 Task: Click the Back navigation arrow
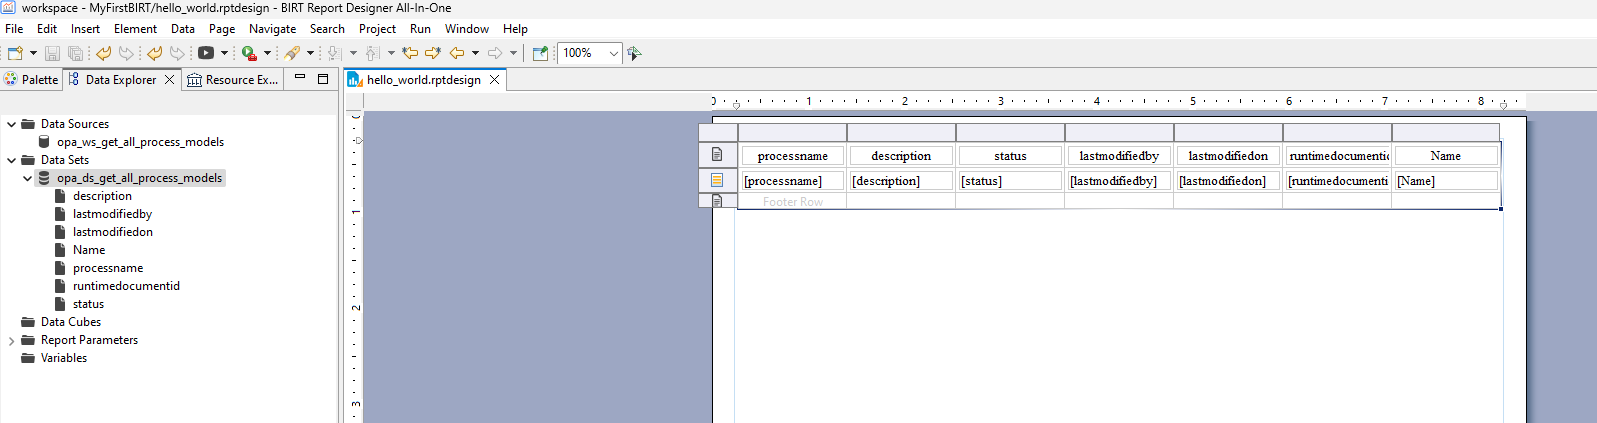(x=457, y=53)
